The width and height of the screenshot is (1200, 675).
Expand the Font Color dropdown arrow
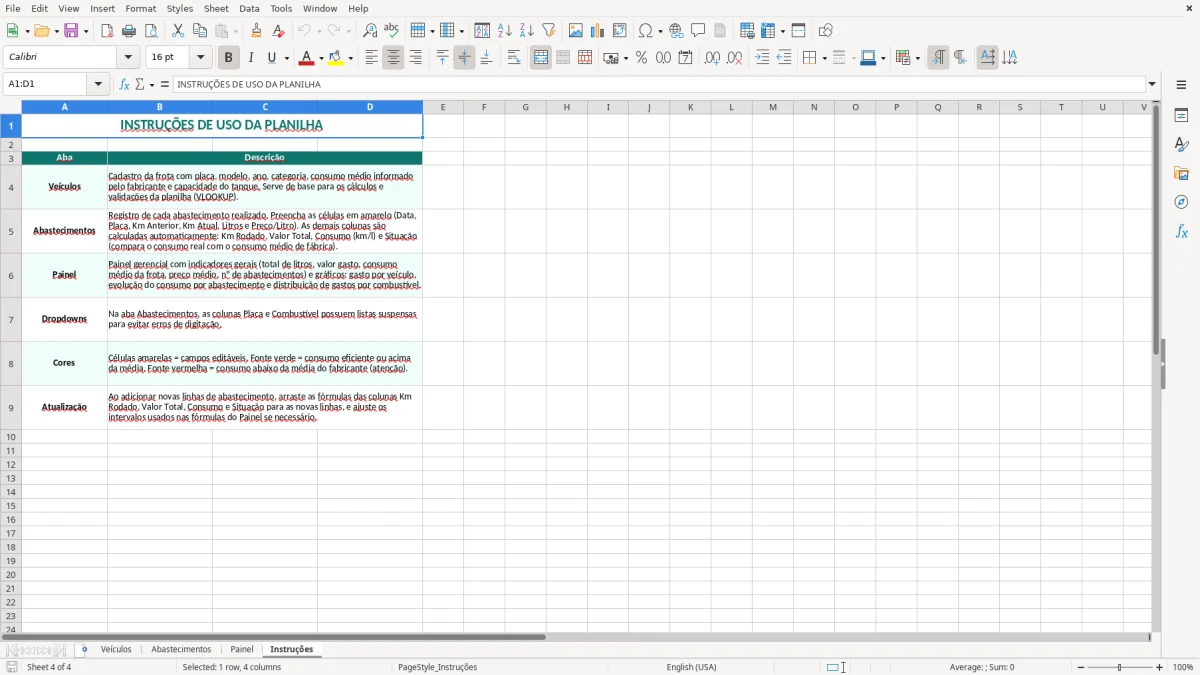click(320, 58)
